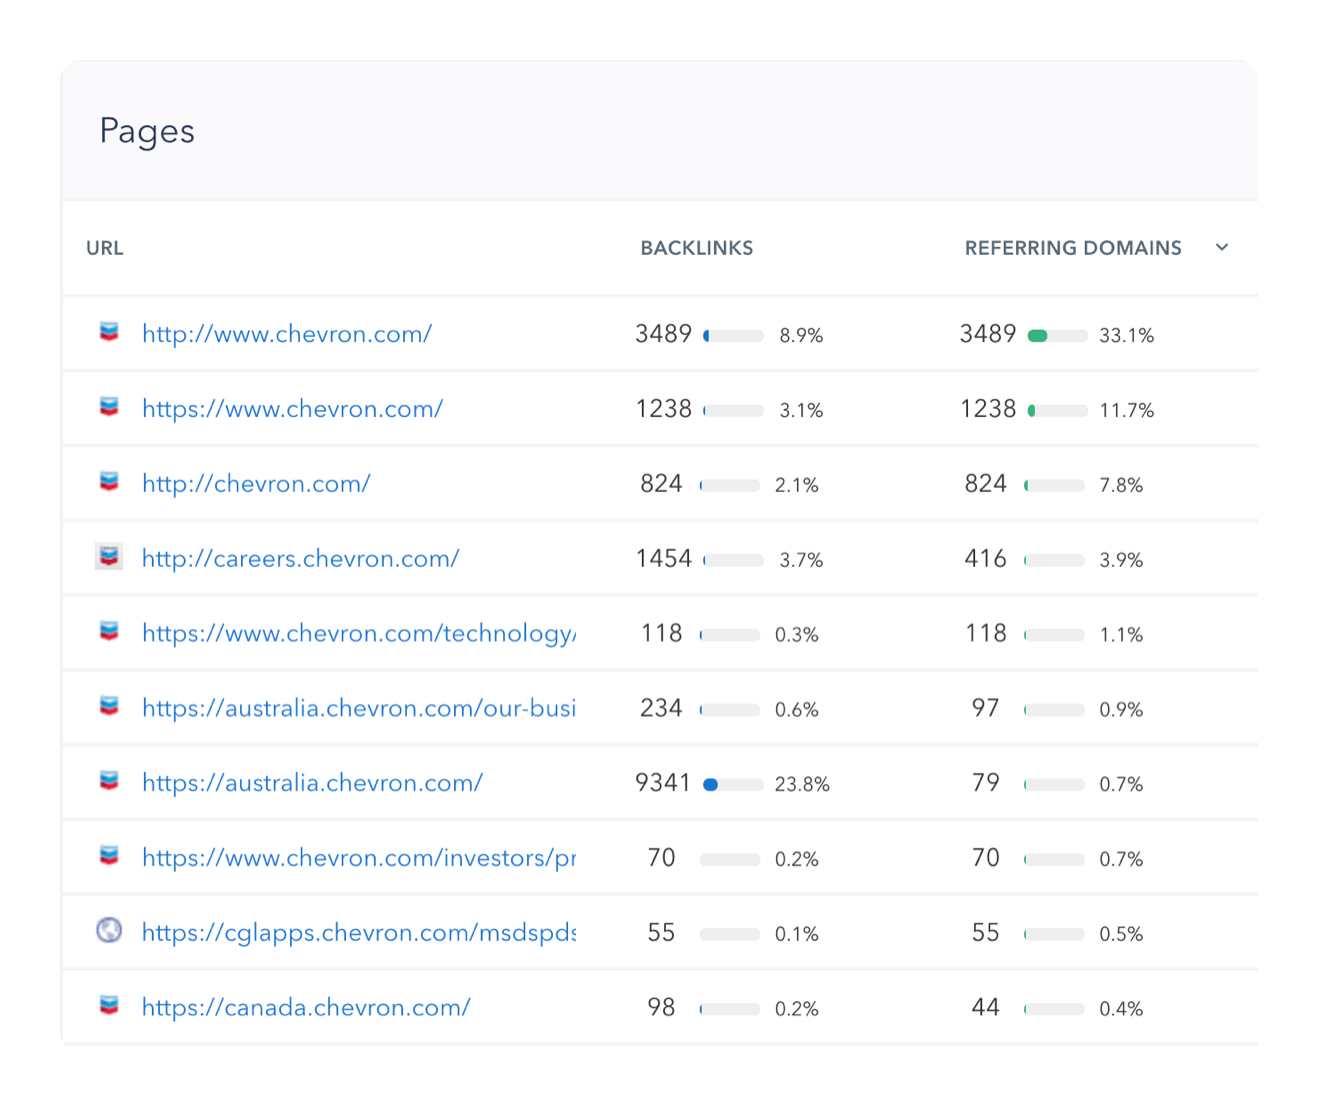
Task: Select the backlinks value 234
Action: (661, 708)
